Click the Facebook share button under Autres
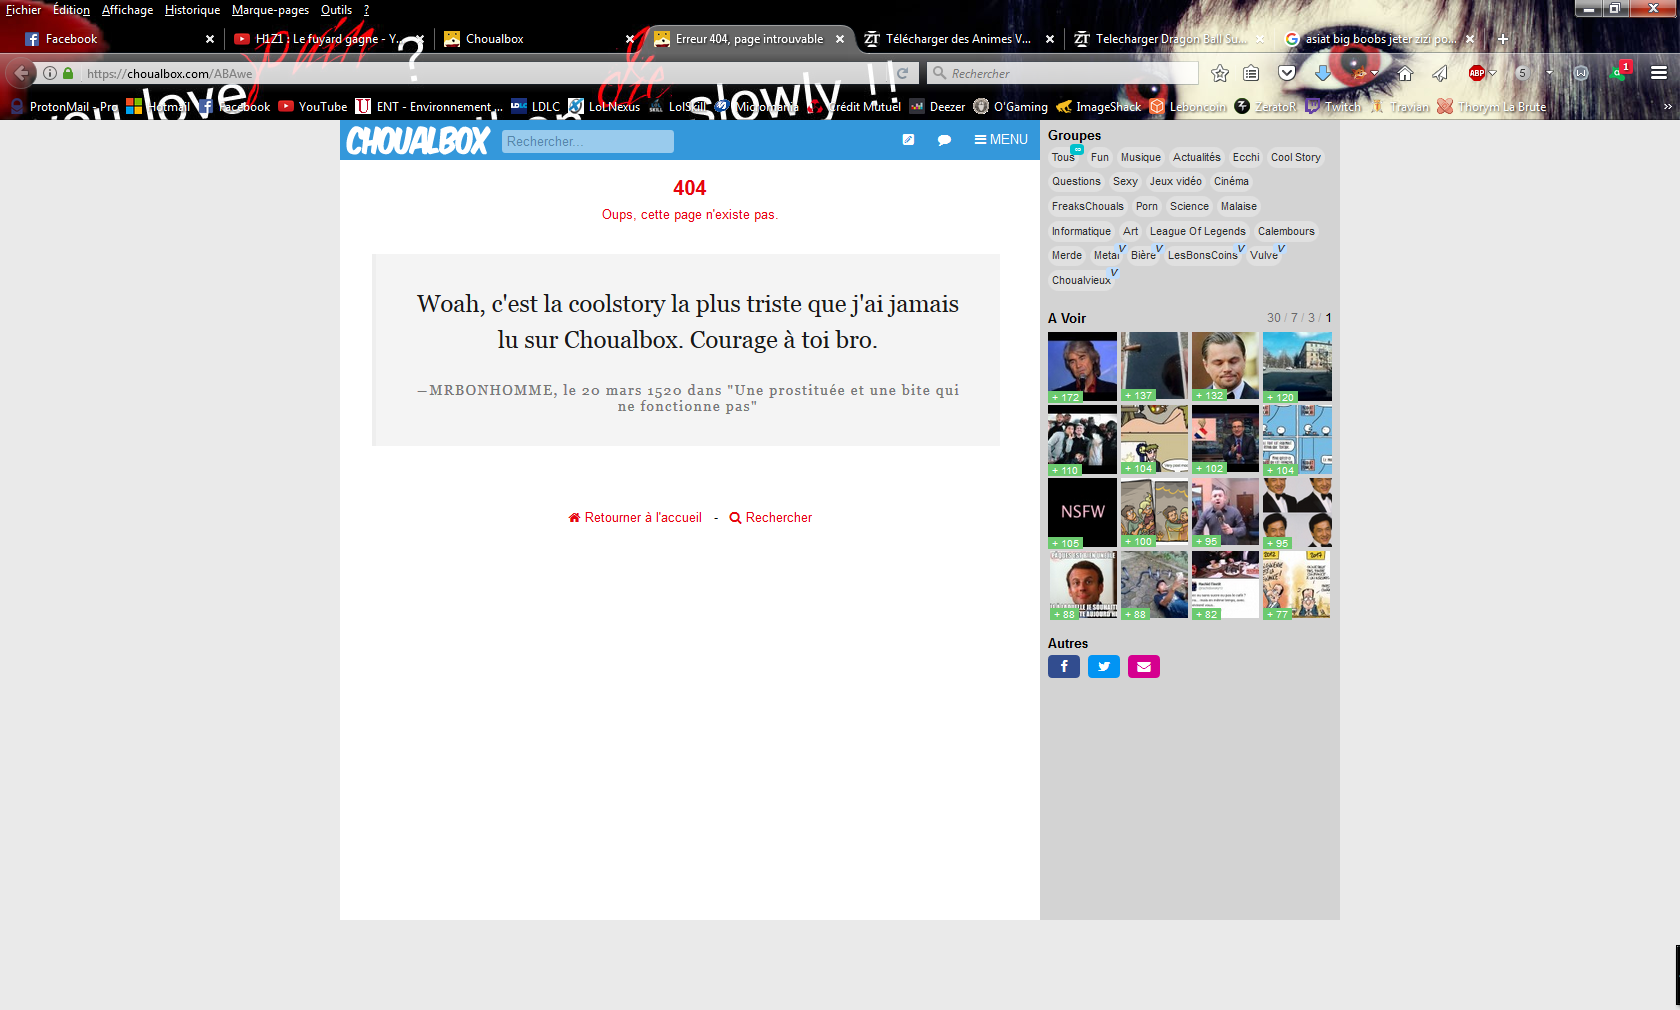Viewport: 1680px width, 1010px height. click(1063, 667)
